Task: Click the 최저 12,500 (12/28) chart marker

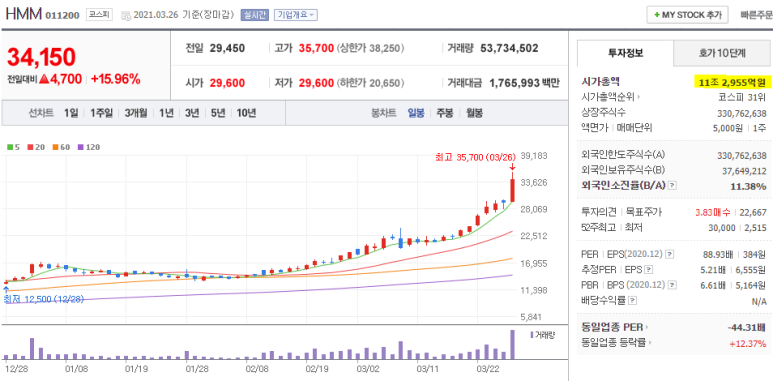Action: 43,299
